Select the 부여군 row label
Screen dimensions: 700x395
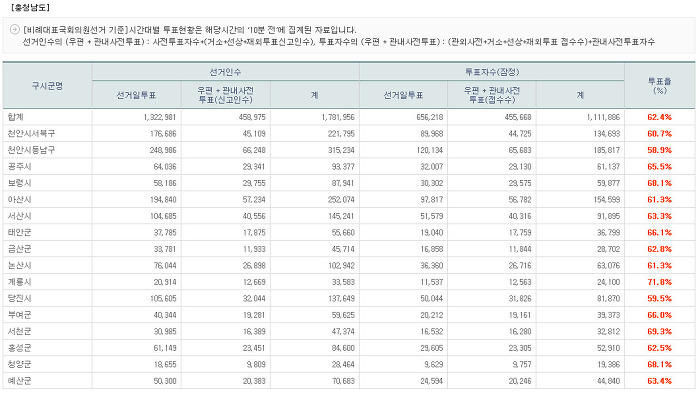coord(19,315)
